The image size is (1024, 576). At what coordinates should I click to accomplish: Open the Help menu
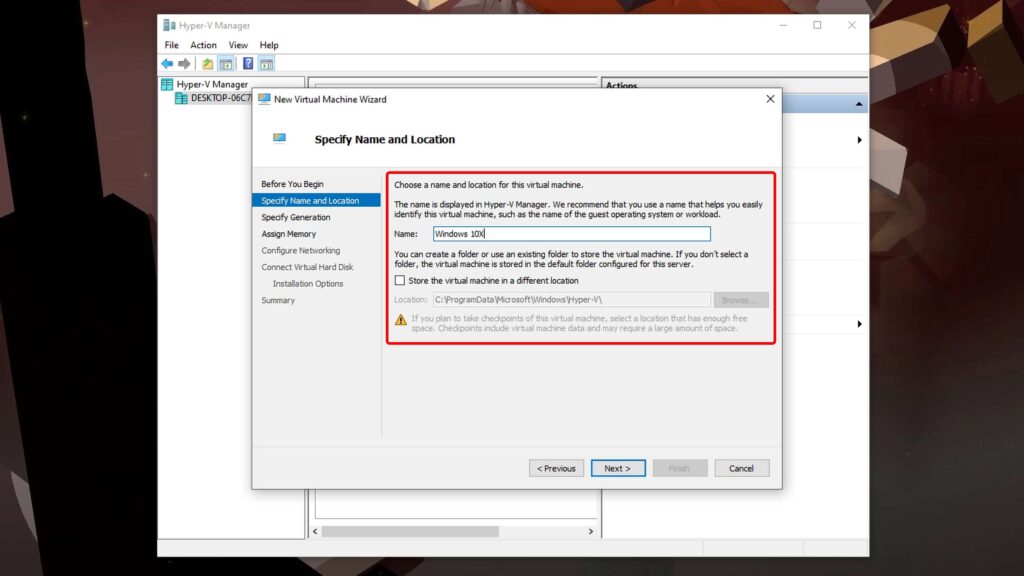coord(268,45)
